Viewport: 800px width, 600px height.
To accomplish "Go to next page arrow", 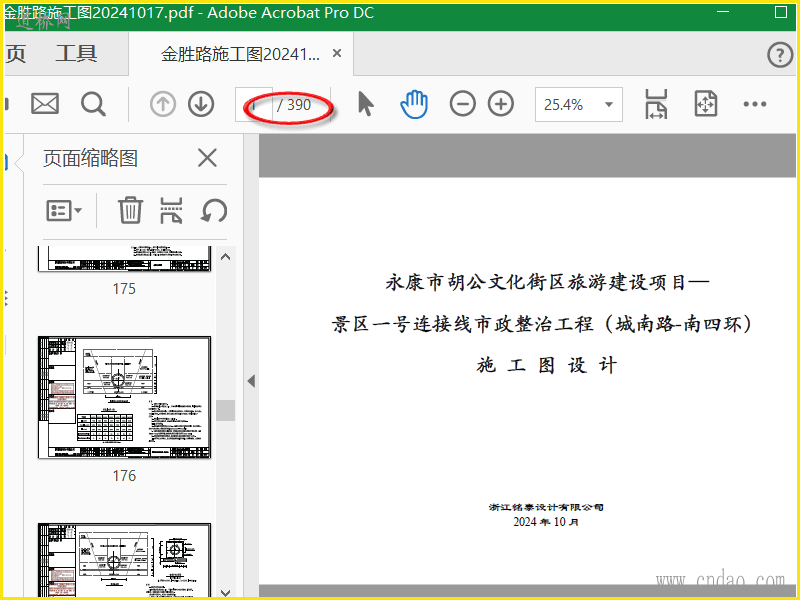I will click(201, 104).
